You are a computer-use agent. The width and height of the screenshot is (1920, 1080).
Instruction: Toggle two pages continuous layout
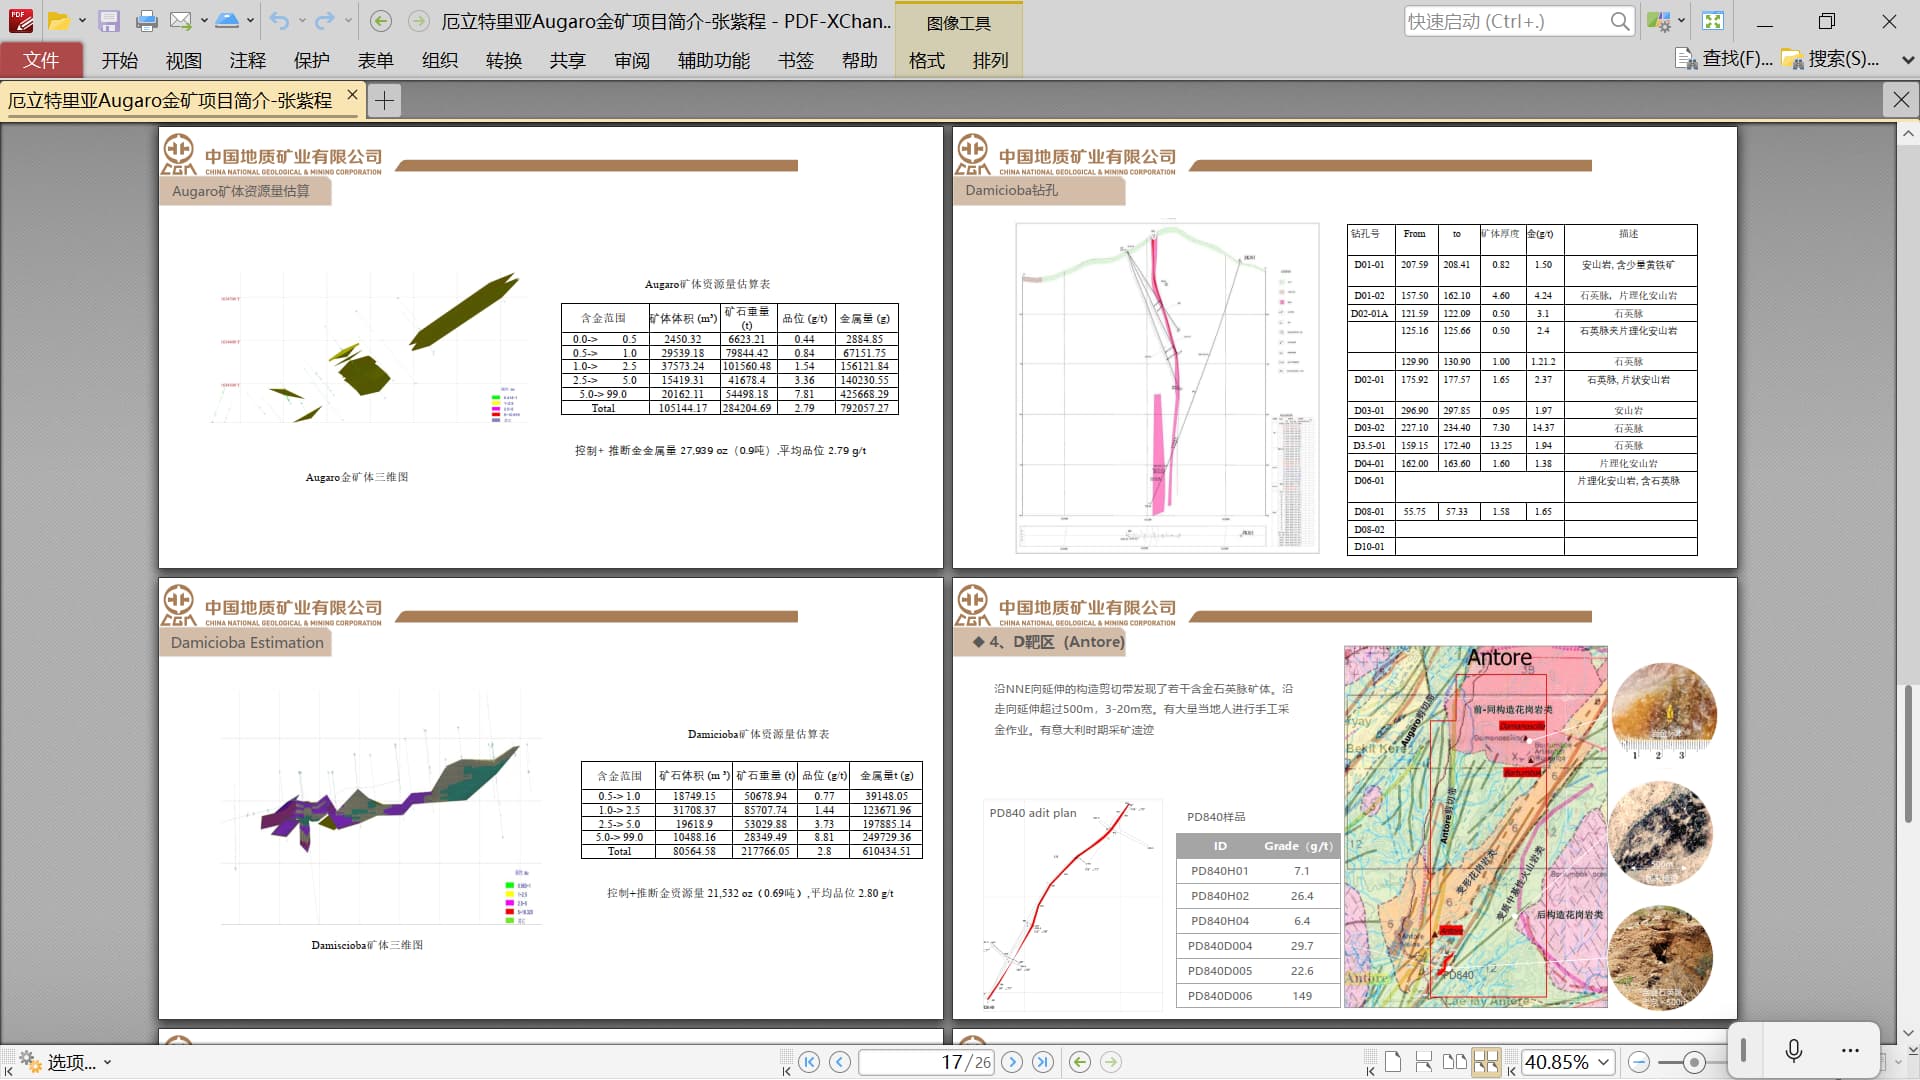tap(1486, 1062)
